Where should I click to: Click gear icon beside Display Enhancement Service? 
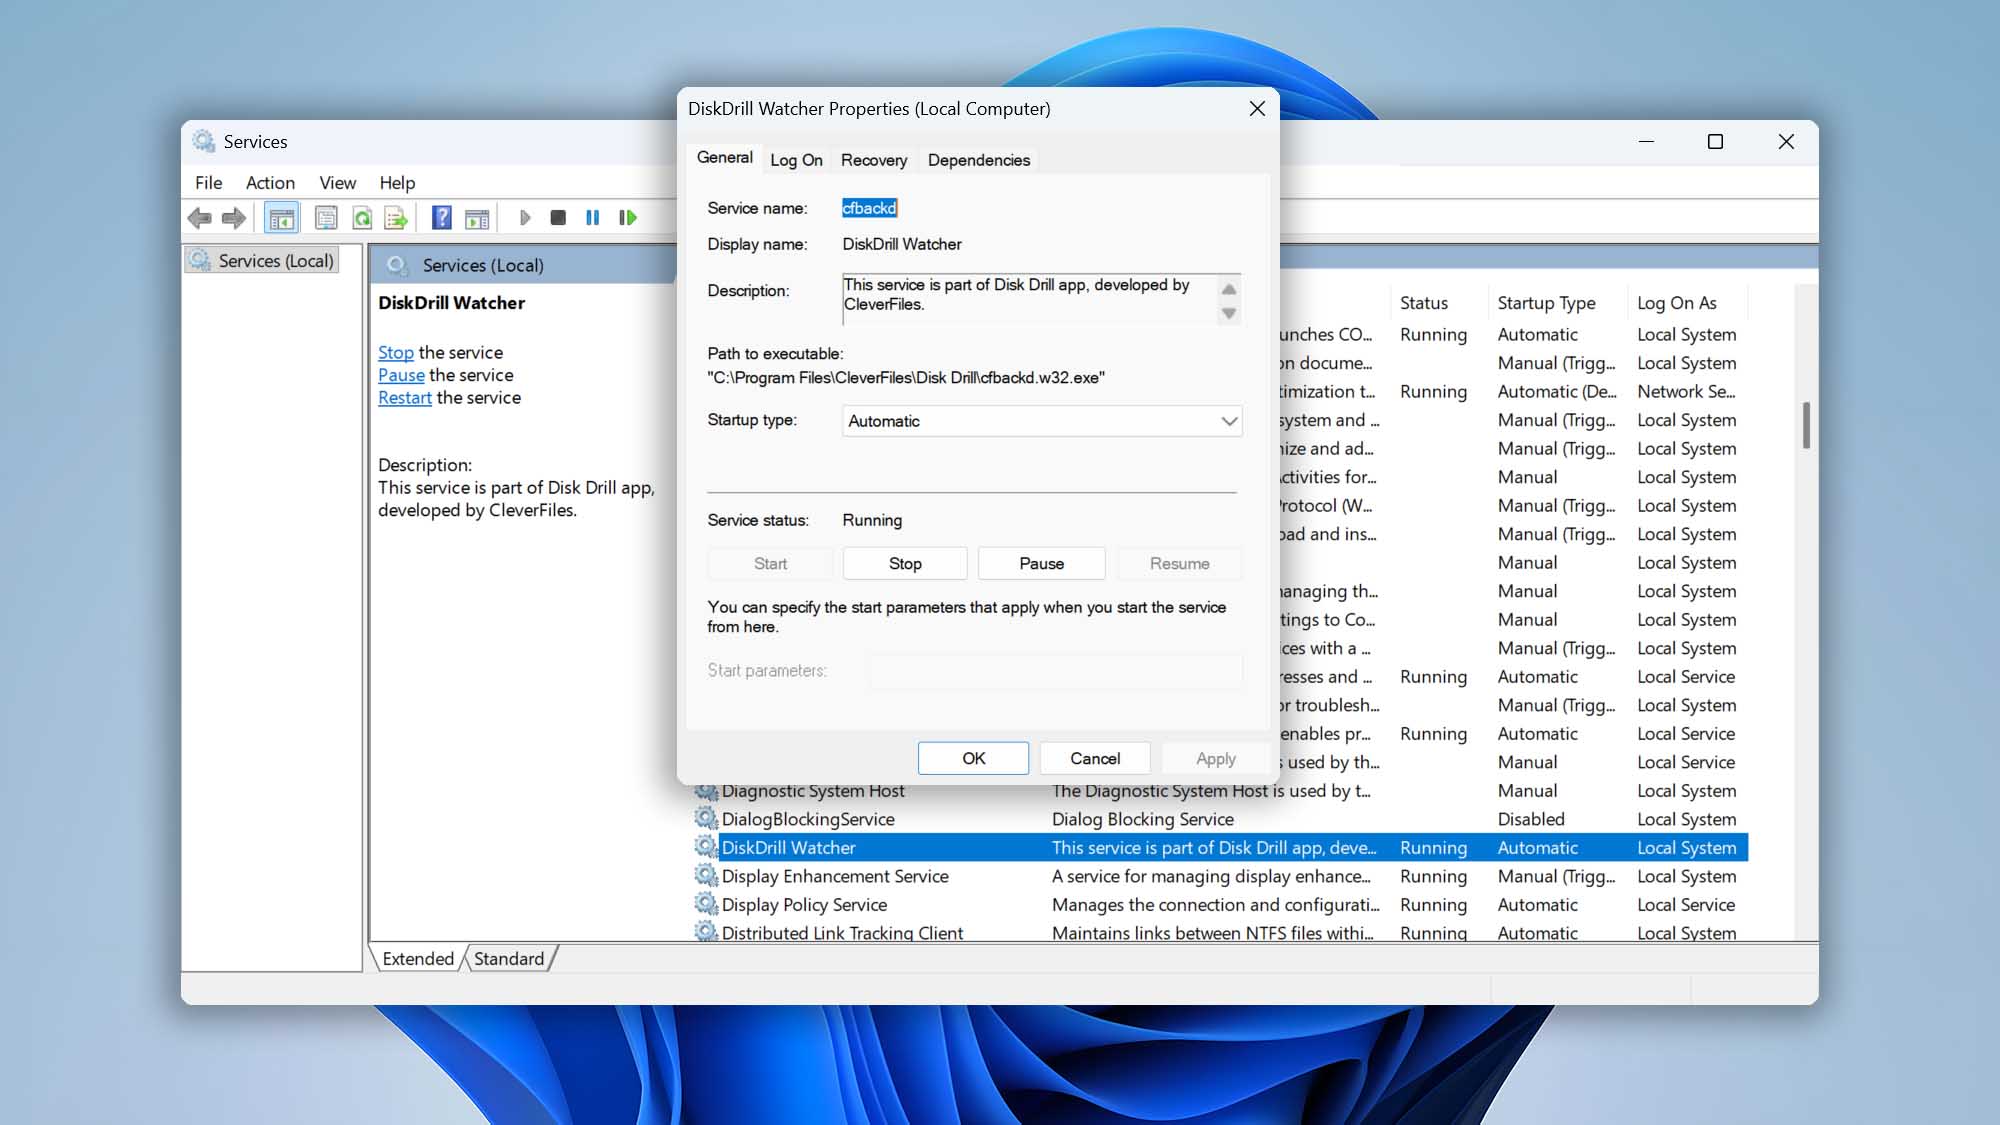(706, 875)
